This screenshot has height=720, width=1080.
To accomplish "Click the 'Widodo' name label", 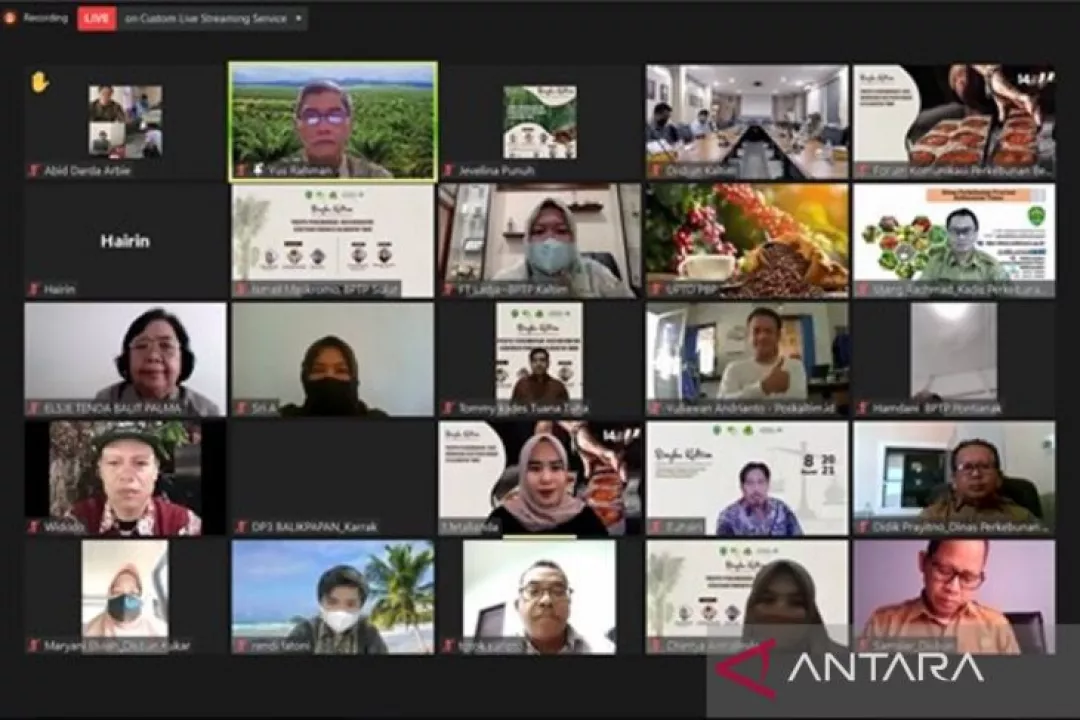I will [64, 527].
